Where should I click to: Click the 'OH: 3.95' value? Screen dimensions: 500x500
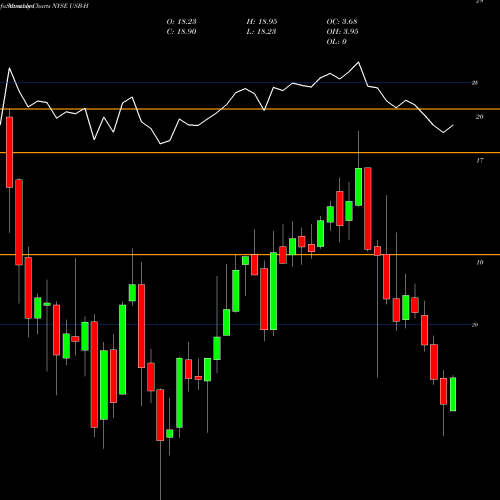342,32
